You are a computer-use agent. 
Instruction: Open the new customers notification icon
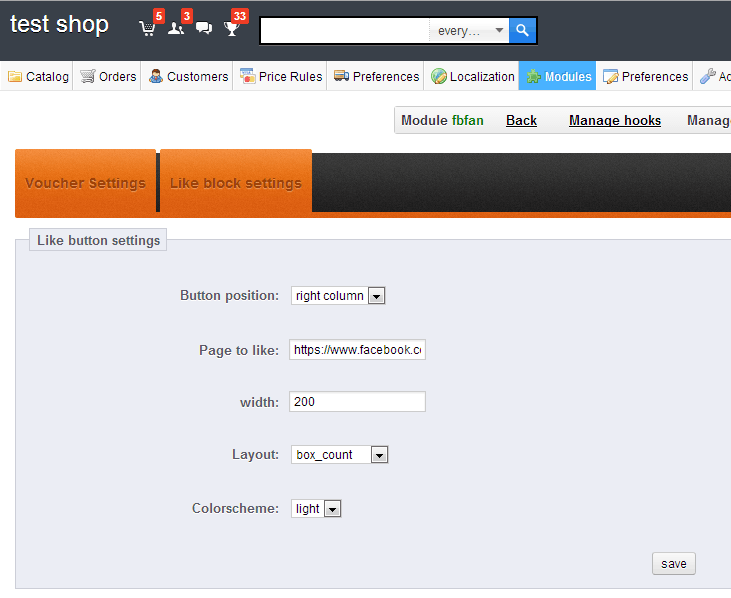coord(176,28)
